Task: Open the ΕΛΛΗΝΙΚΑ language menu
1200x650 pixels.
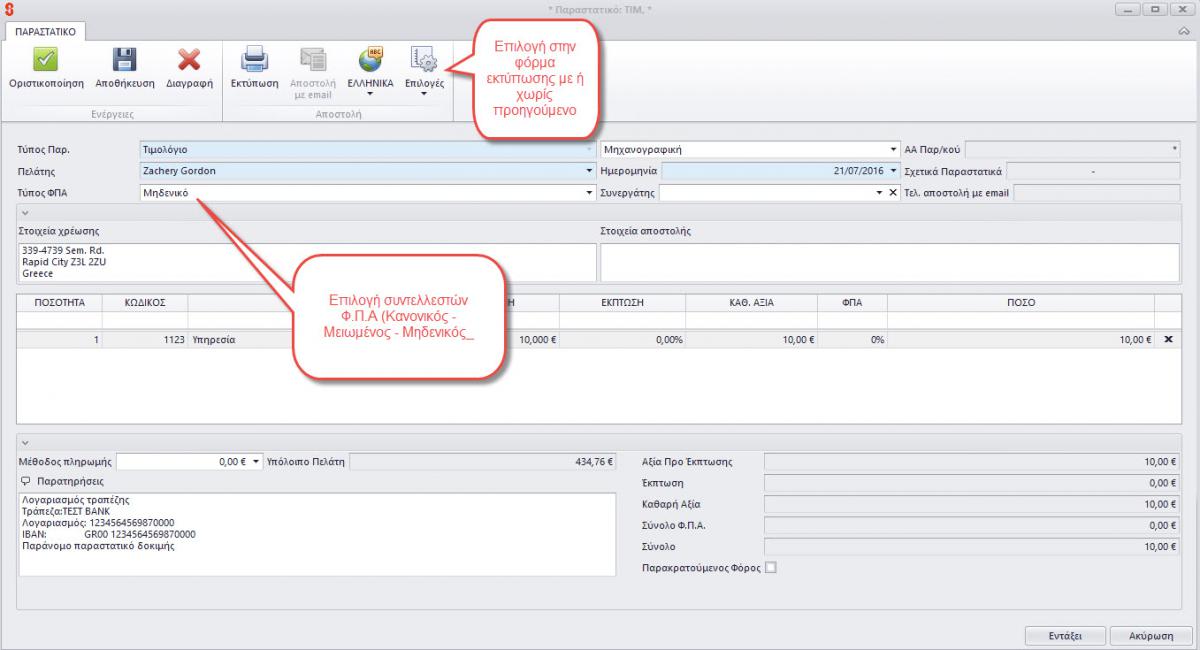Action: pyautogui.click(x=370, y=73)
